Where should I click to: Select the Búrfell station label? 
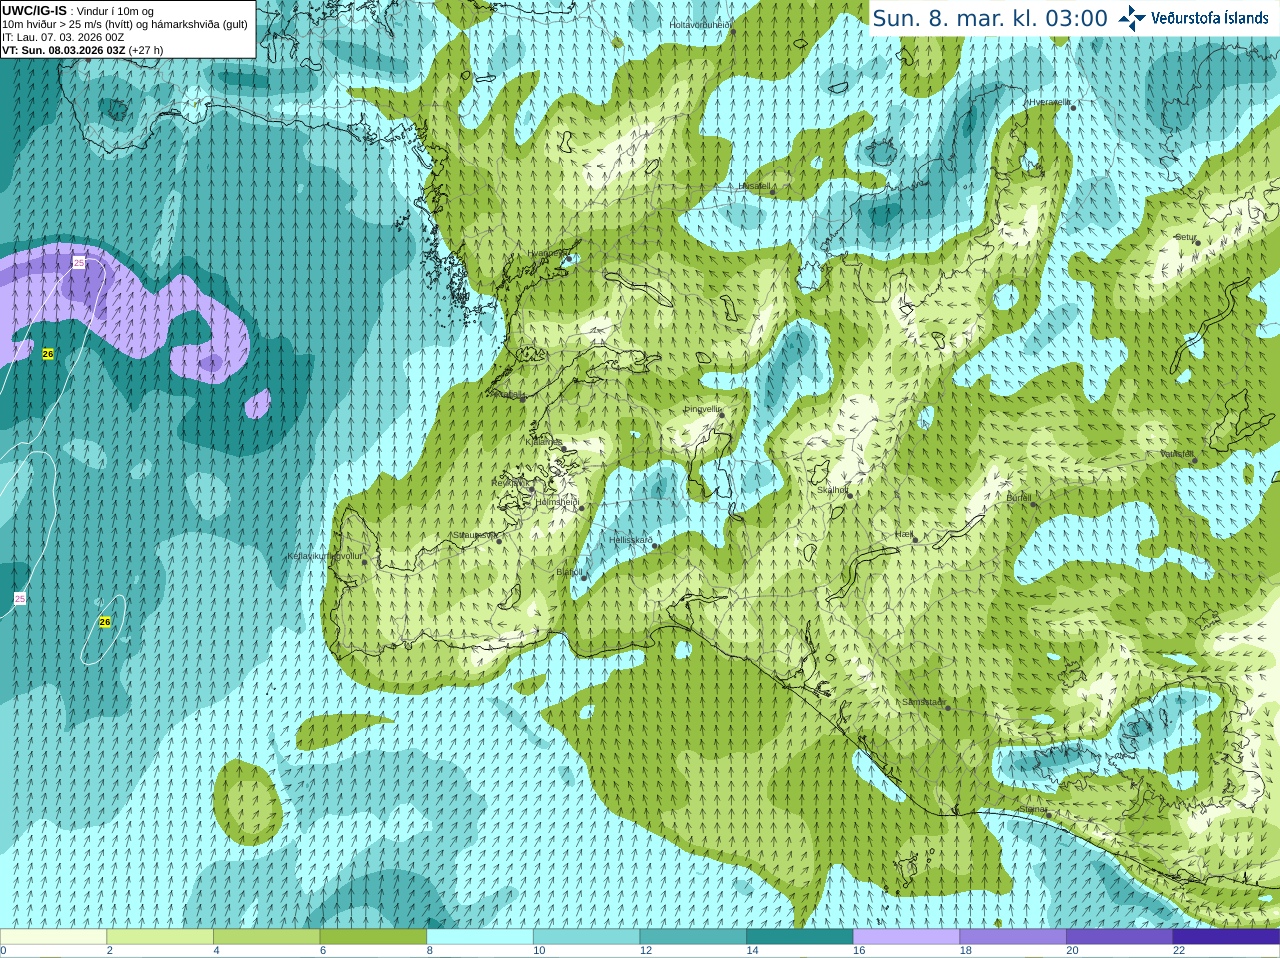pos(1019,498)
